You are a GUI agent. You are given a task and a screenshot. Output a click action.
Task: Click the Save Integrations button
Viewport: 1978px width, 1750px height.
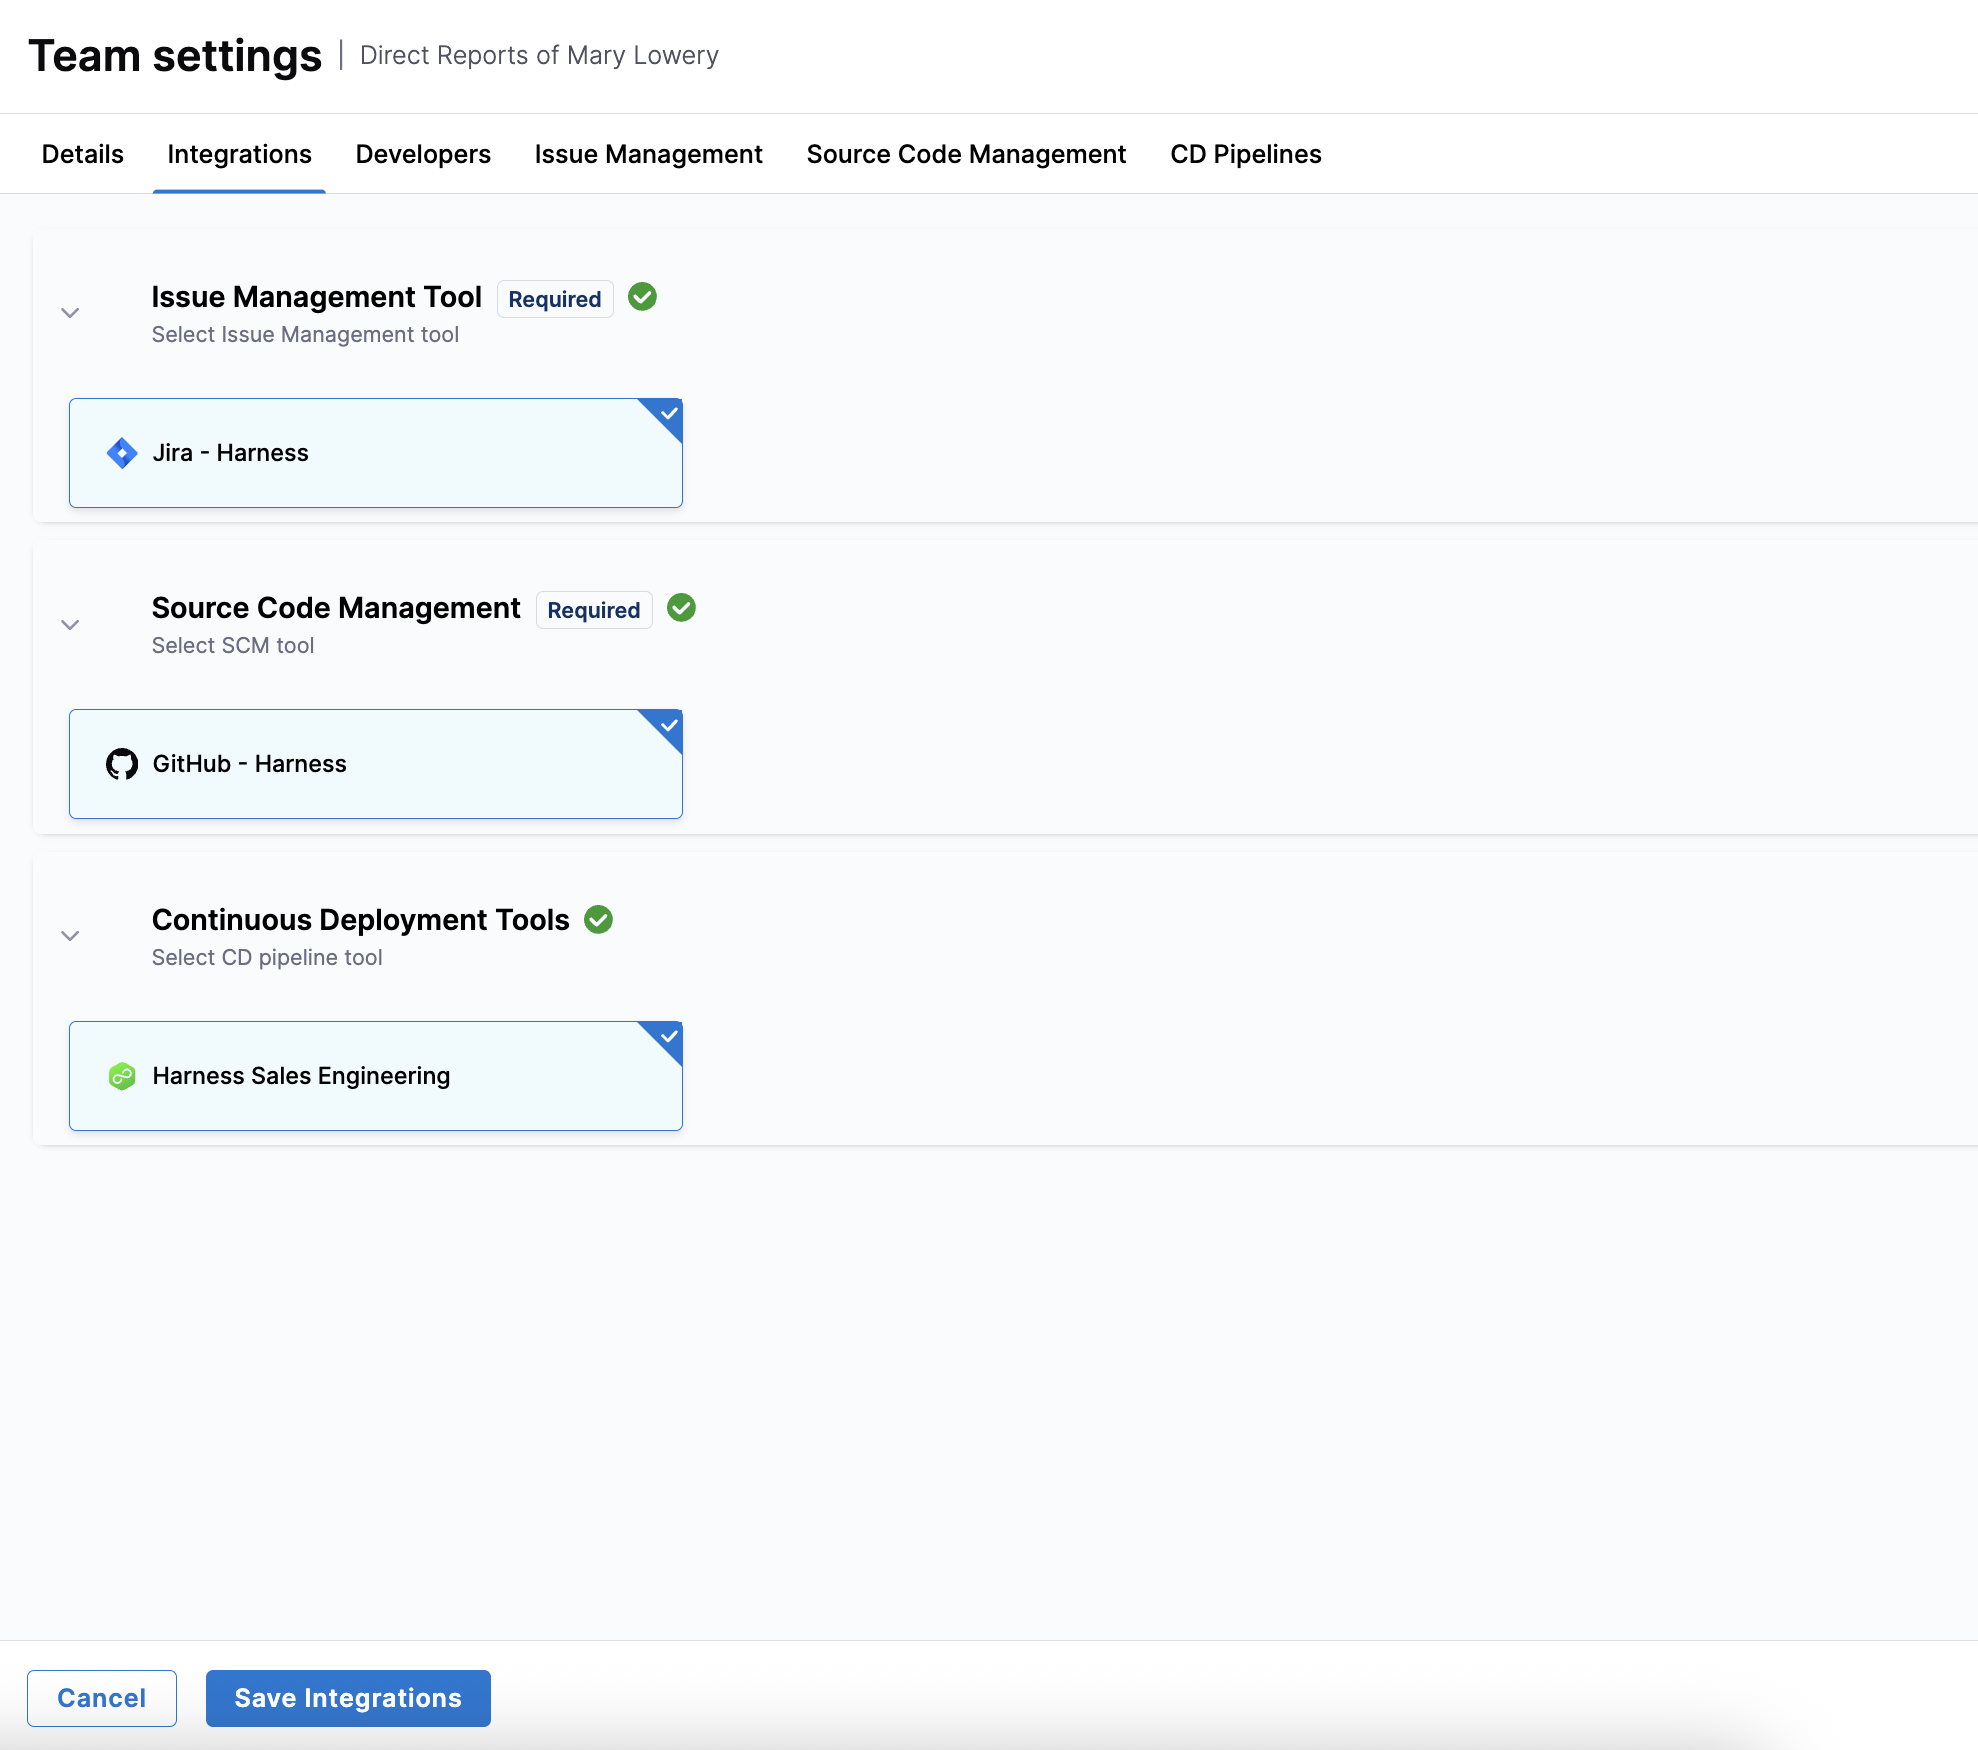tap(348, 1698)
